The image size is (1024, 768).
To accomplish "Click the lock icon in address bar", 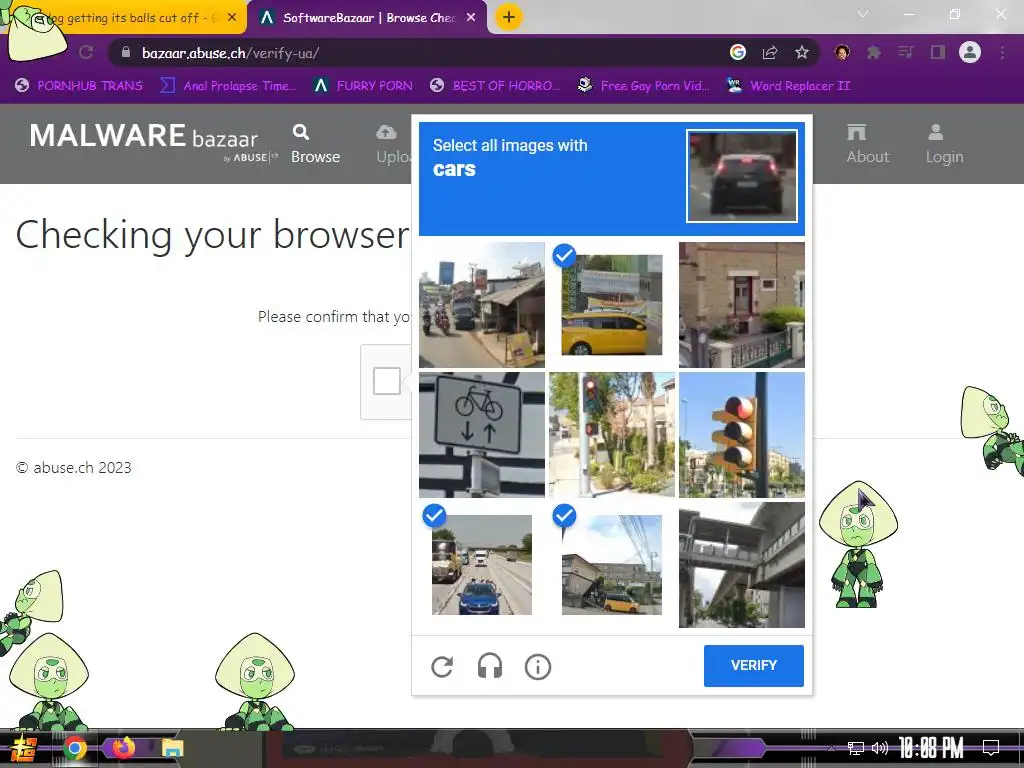I will click(125, 52).
